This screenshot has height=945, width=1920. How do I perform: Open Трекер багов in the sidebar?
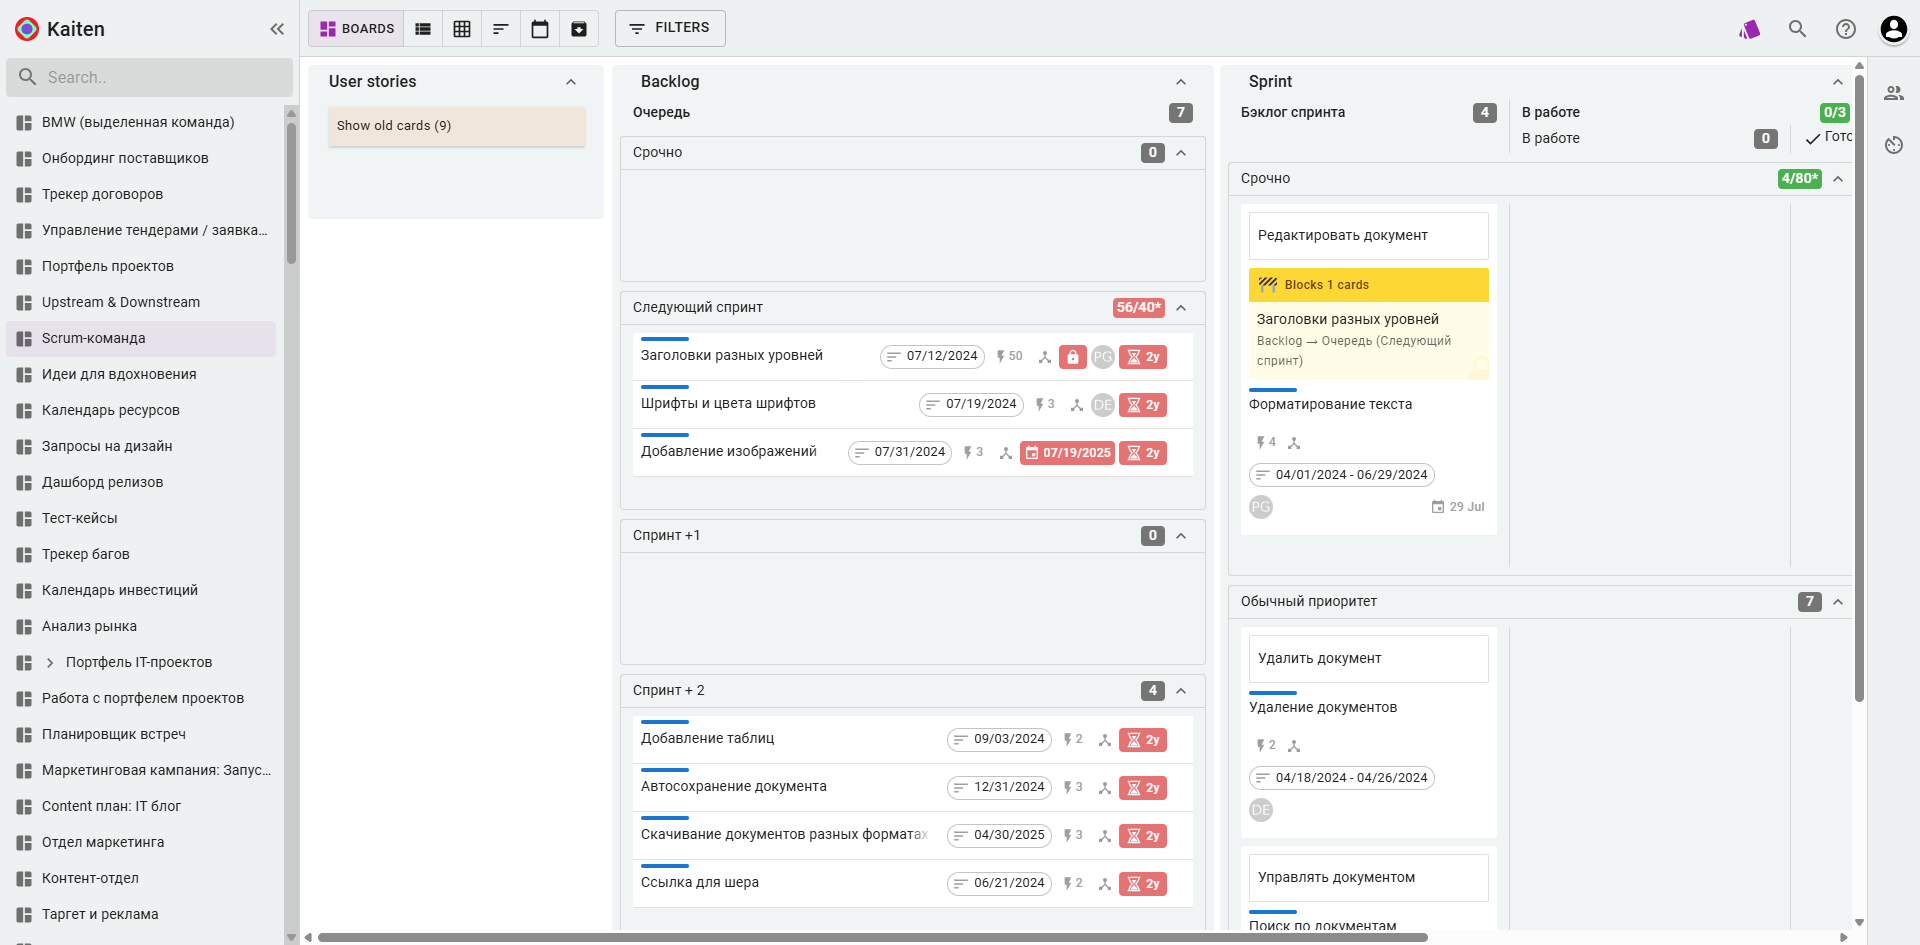86,554
